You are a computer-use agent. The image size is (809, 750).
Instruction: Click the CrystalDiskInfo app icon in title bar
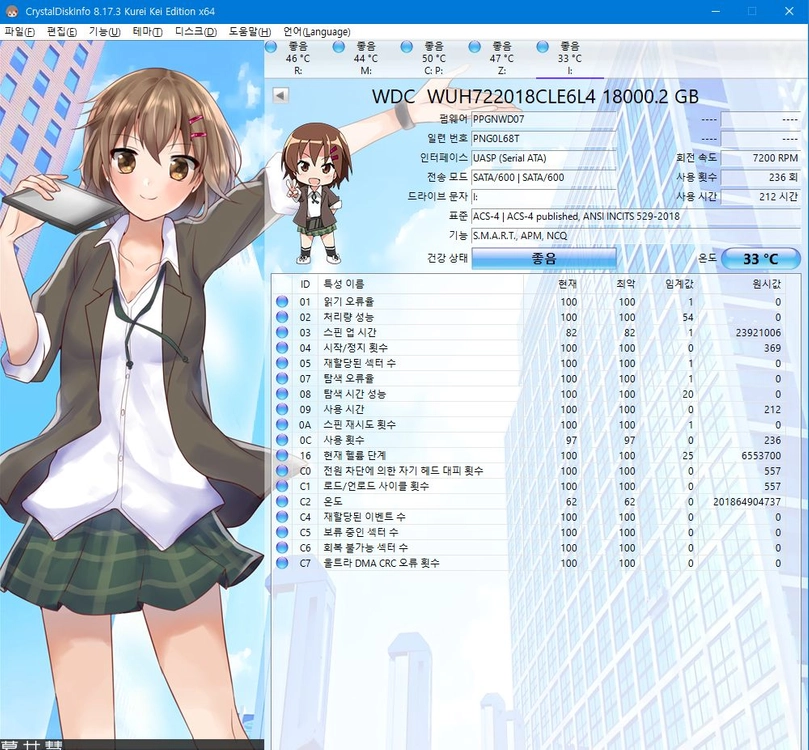(x=11, y=11)
